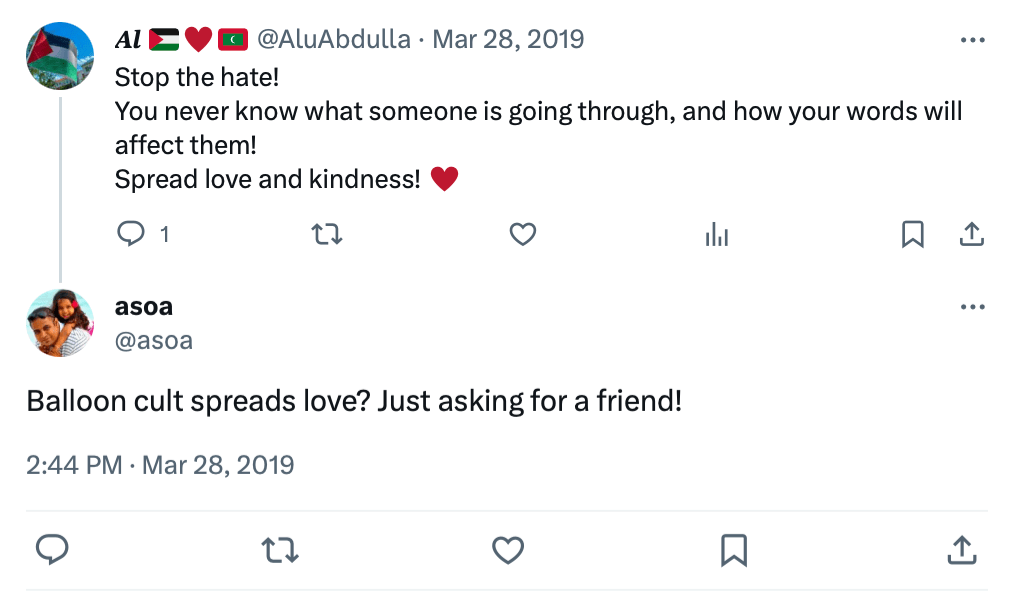Screen dimensions: 1012x602
Task: Open asoa's profile picture
Action: click(x=60, y=323)
